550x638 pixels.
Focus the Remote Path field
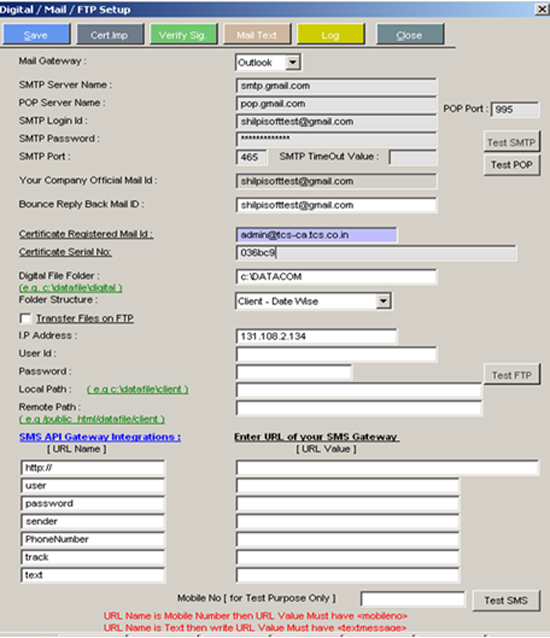click(x=359, y=408)
